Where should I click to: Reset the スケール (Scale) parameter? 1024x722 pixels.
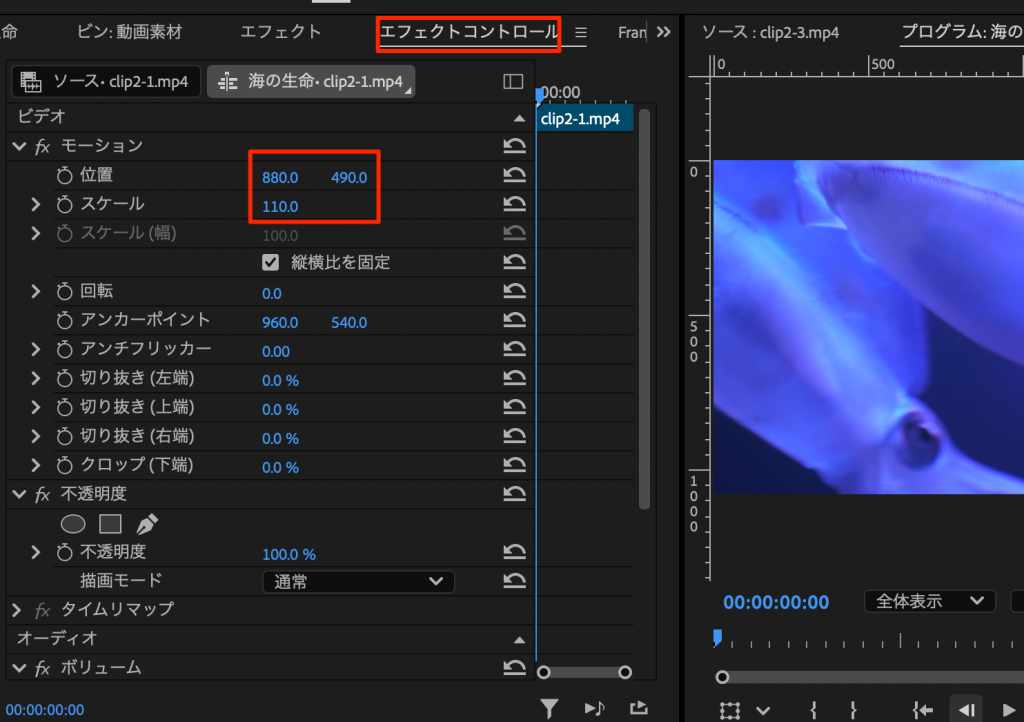tap(514, 205)
